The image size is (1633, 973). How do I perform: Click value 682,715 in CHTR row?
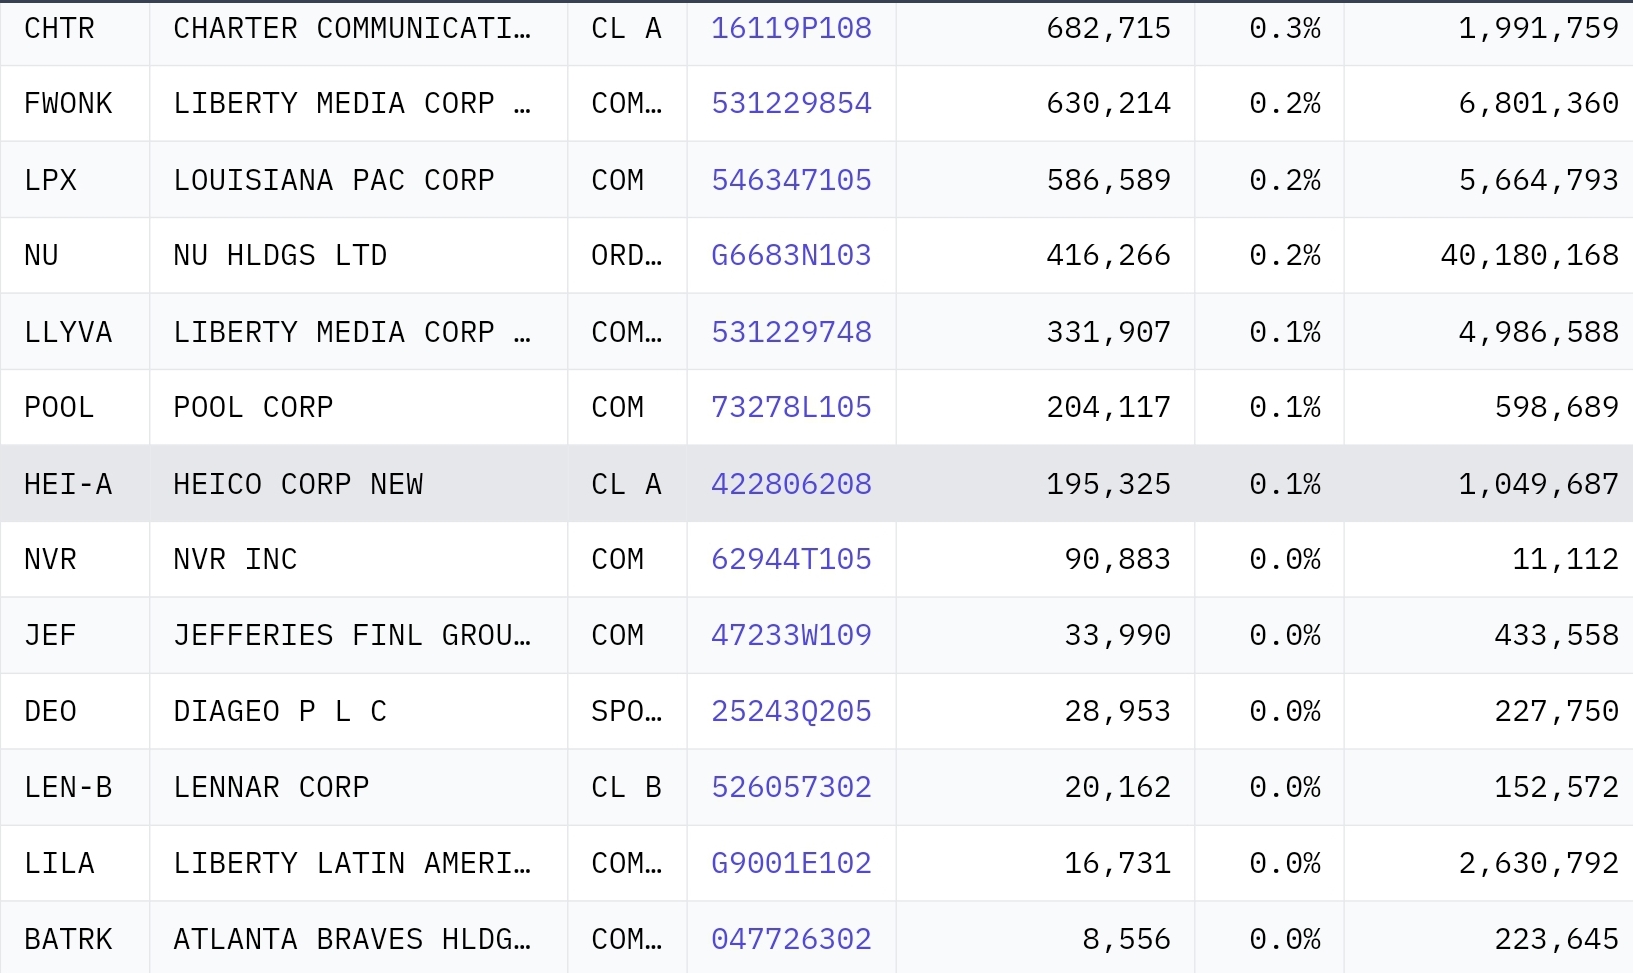[x=1108, y=28]
